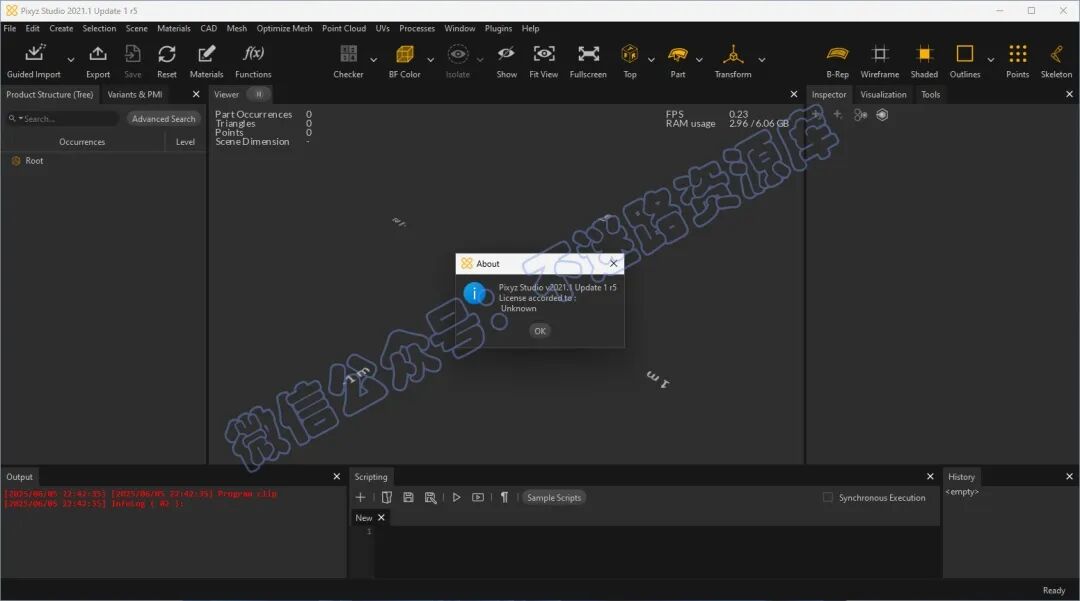Click the run-in-window script icon
The image size is (1080, 601).
click(478, 497)
